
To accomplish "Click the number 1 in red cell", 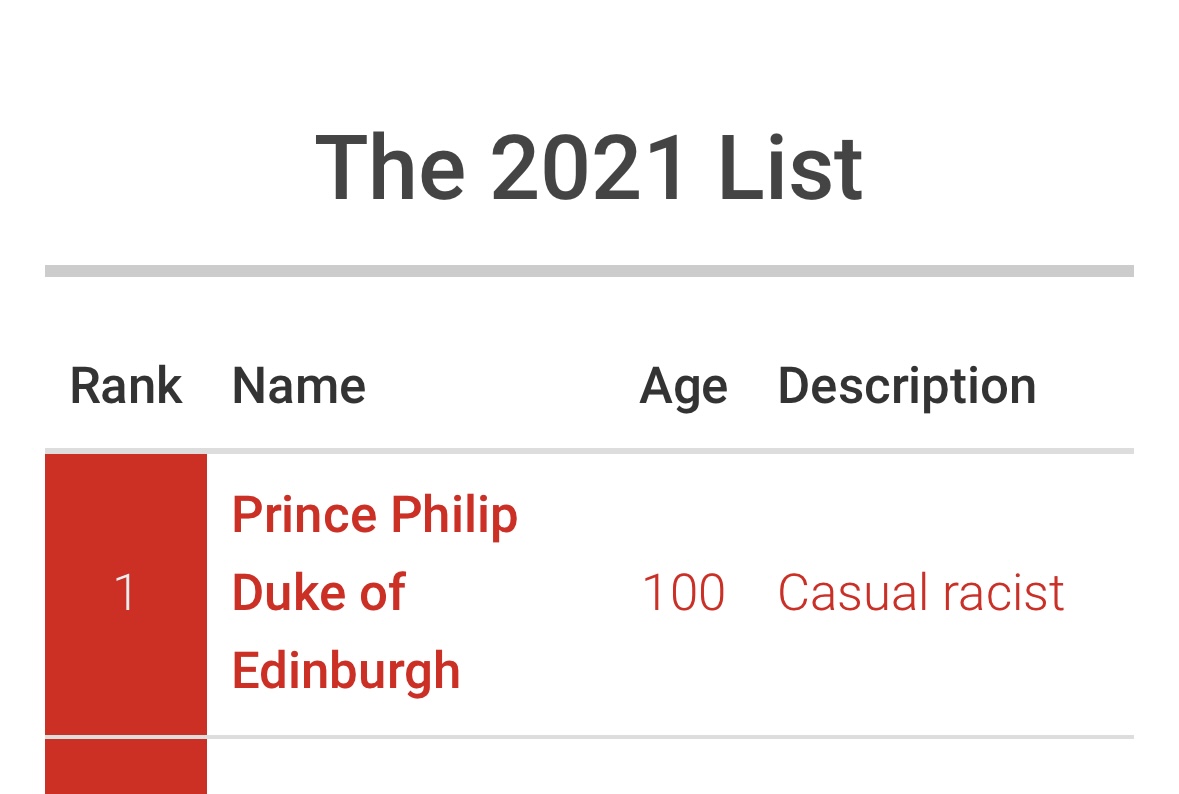I will (x=125, y=592).
